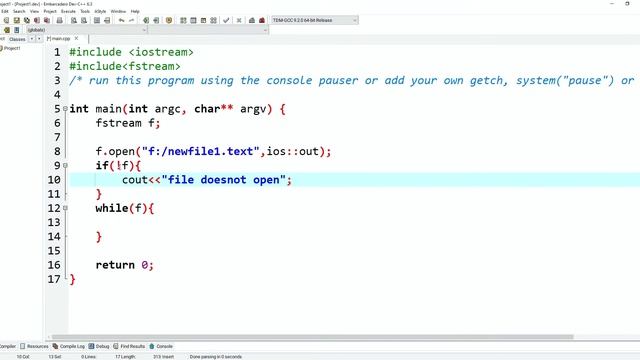640x360 pixels.
Task: Click the "return 0;" statement
Action: pos(124,265)
